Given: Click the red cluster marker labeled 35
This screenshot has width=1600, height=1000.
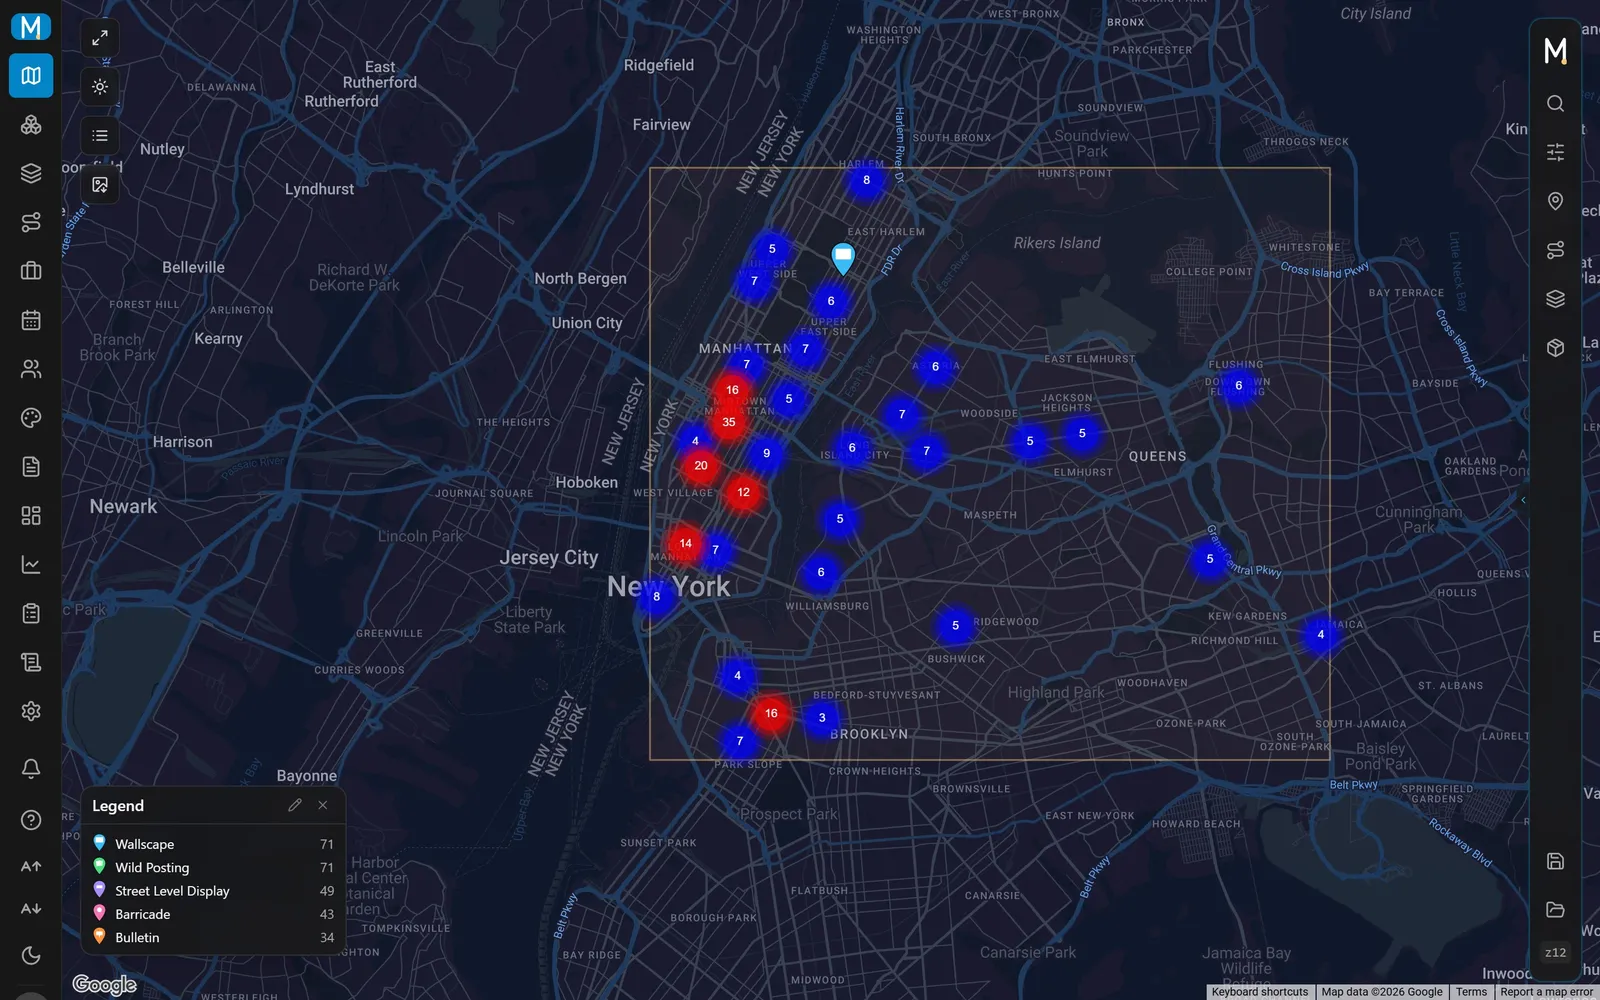Looking at the screenshot, I should [x=729, y=422].
